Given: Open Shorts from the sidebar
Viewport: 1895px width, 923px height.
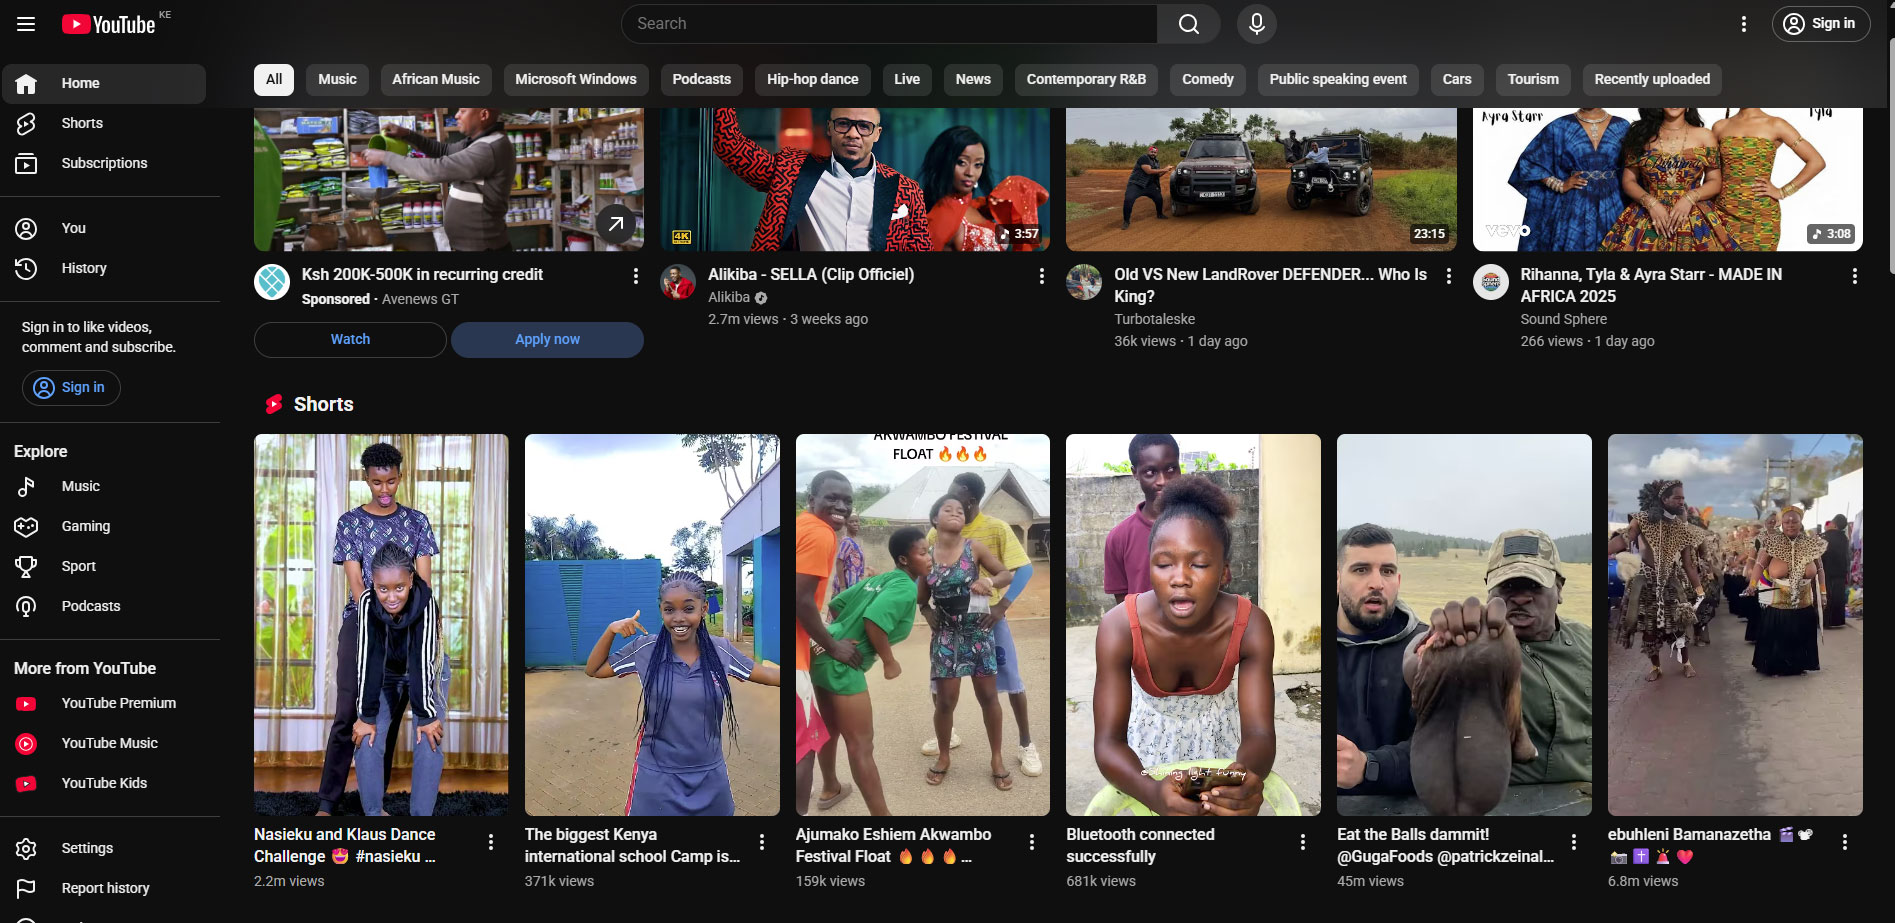Looking at the screenshot, I should [82, 123].
